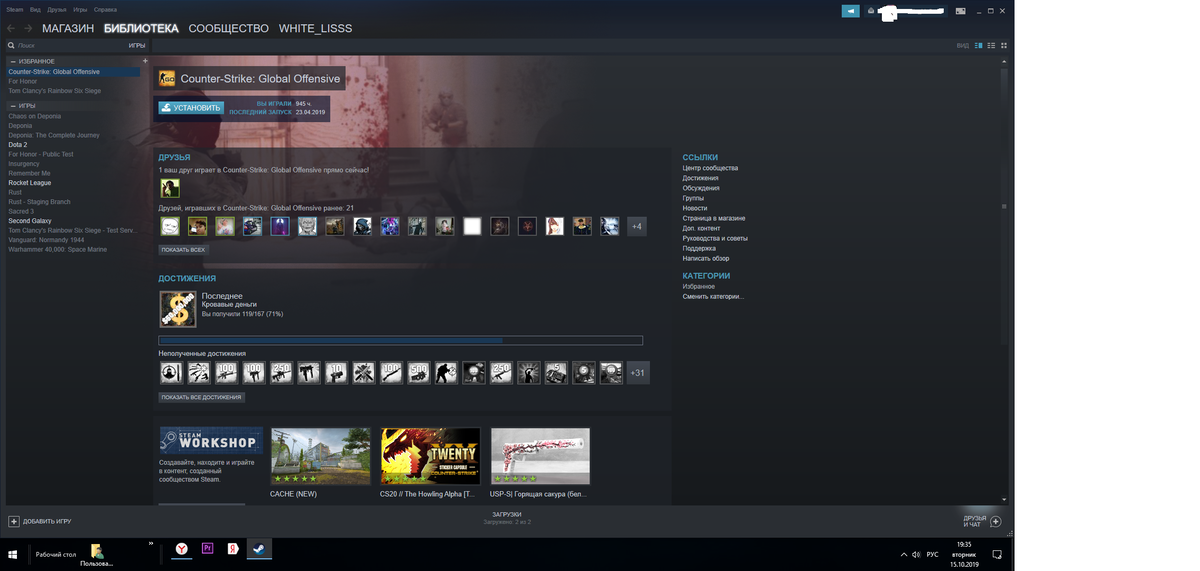
Task: Open Достижения link in ССЫЛКИ
Action: 700,178
